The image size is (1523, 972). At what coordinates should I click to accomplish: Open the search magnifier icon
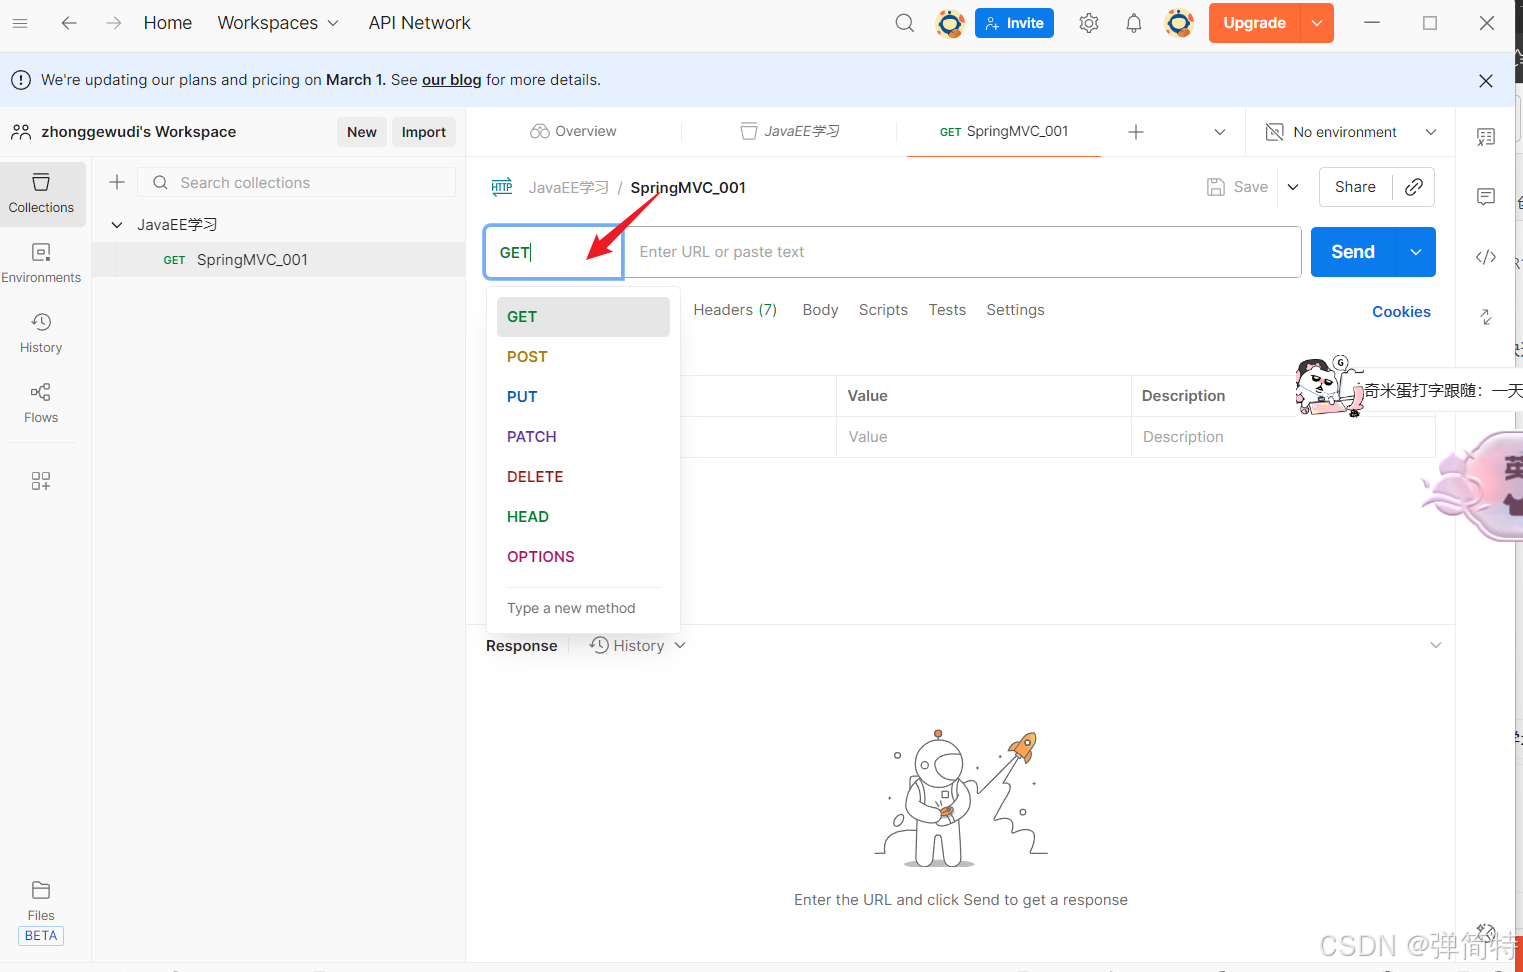905,23
